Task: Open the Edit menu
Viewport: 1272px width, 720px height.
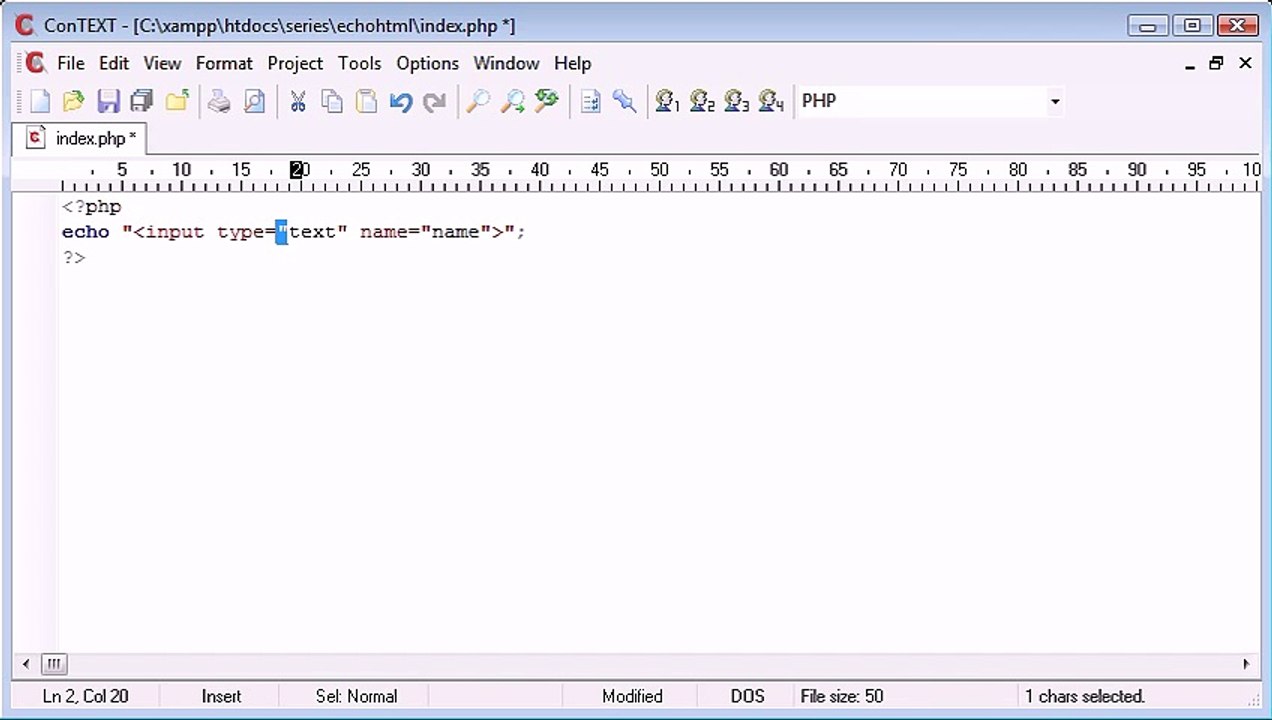Action: pos(114,63)
